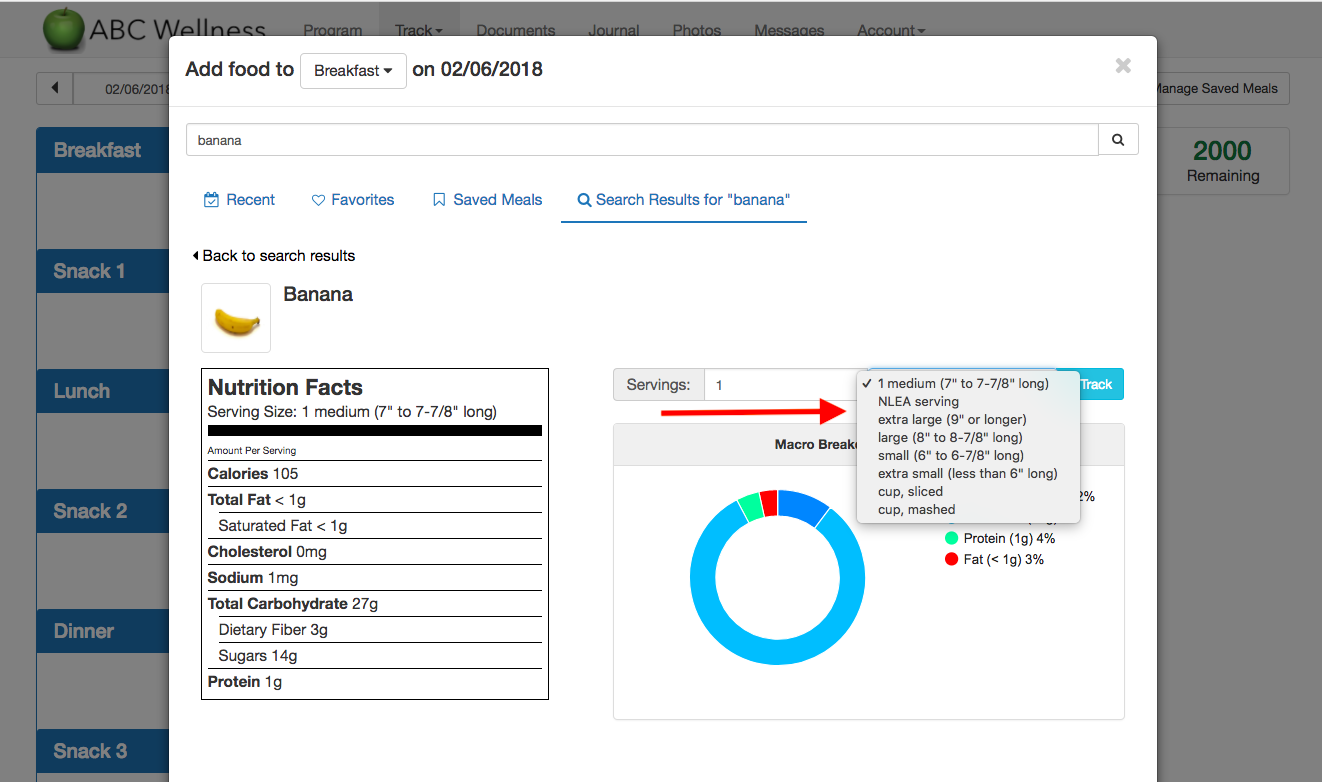This screenshot has height=782, width=1322.
Task: Click the green apple ABC Wellness logo
Action: click(64, 29)
